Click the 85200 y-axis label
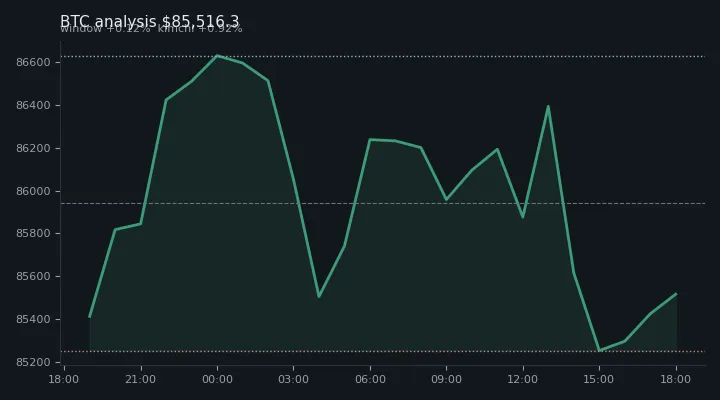The height and width of the screenshot is (400, 720). [33, 362]
